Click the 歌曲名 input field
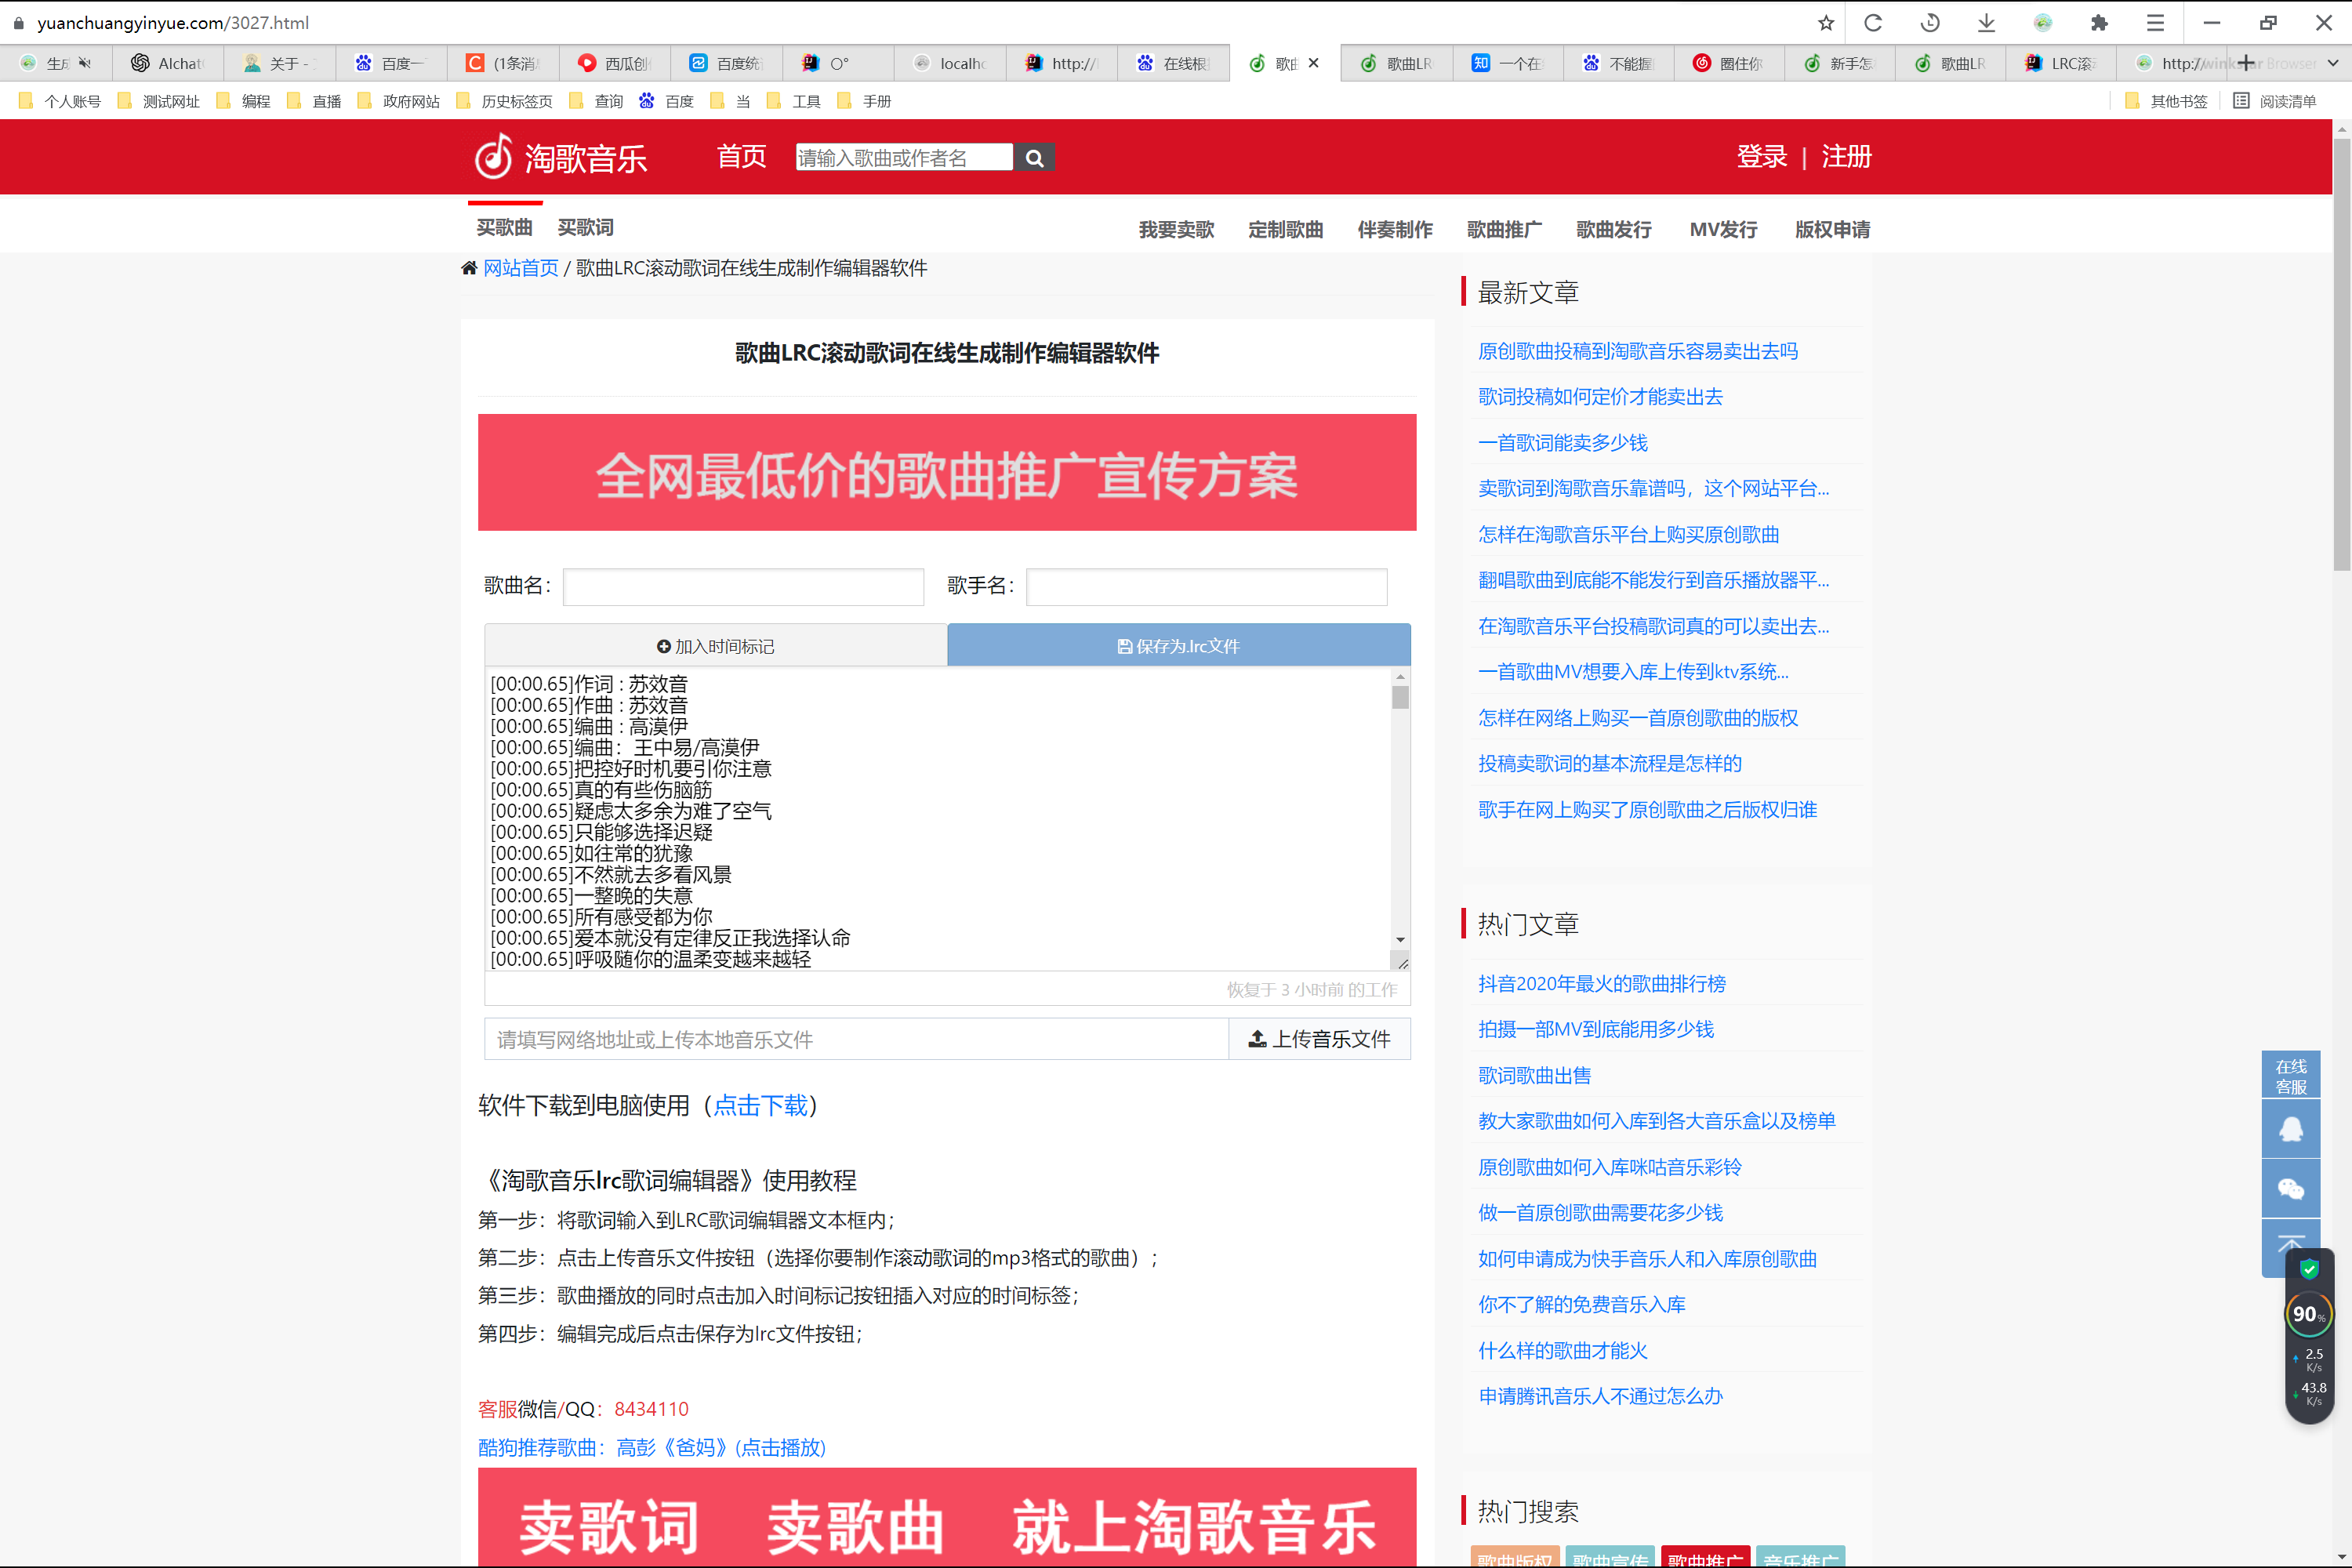 [x=743, y=587]
